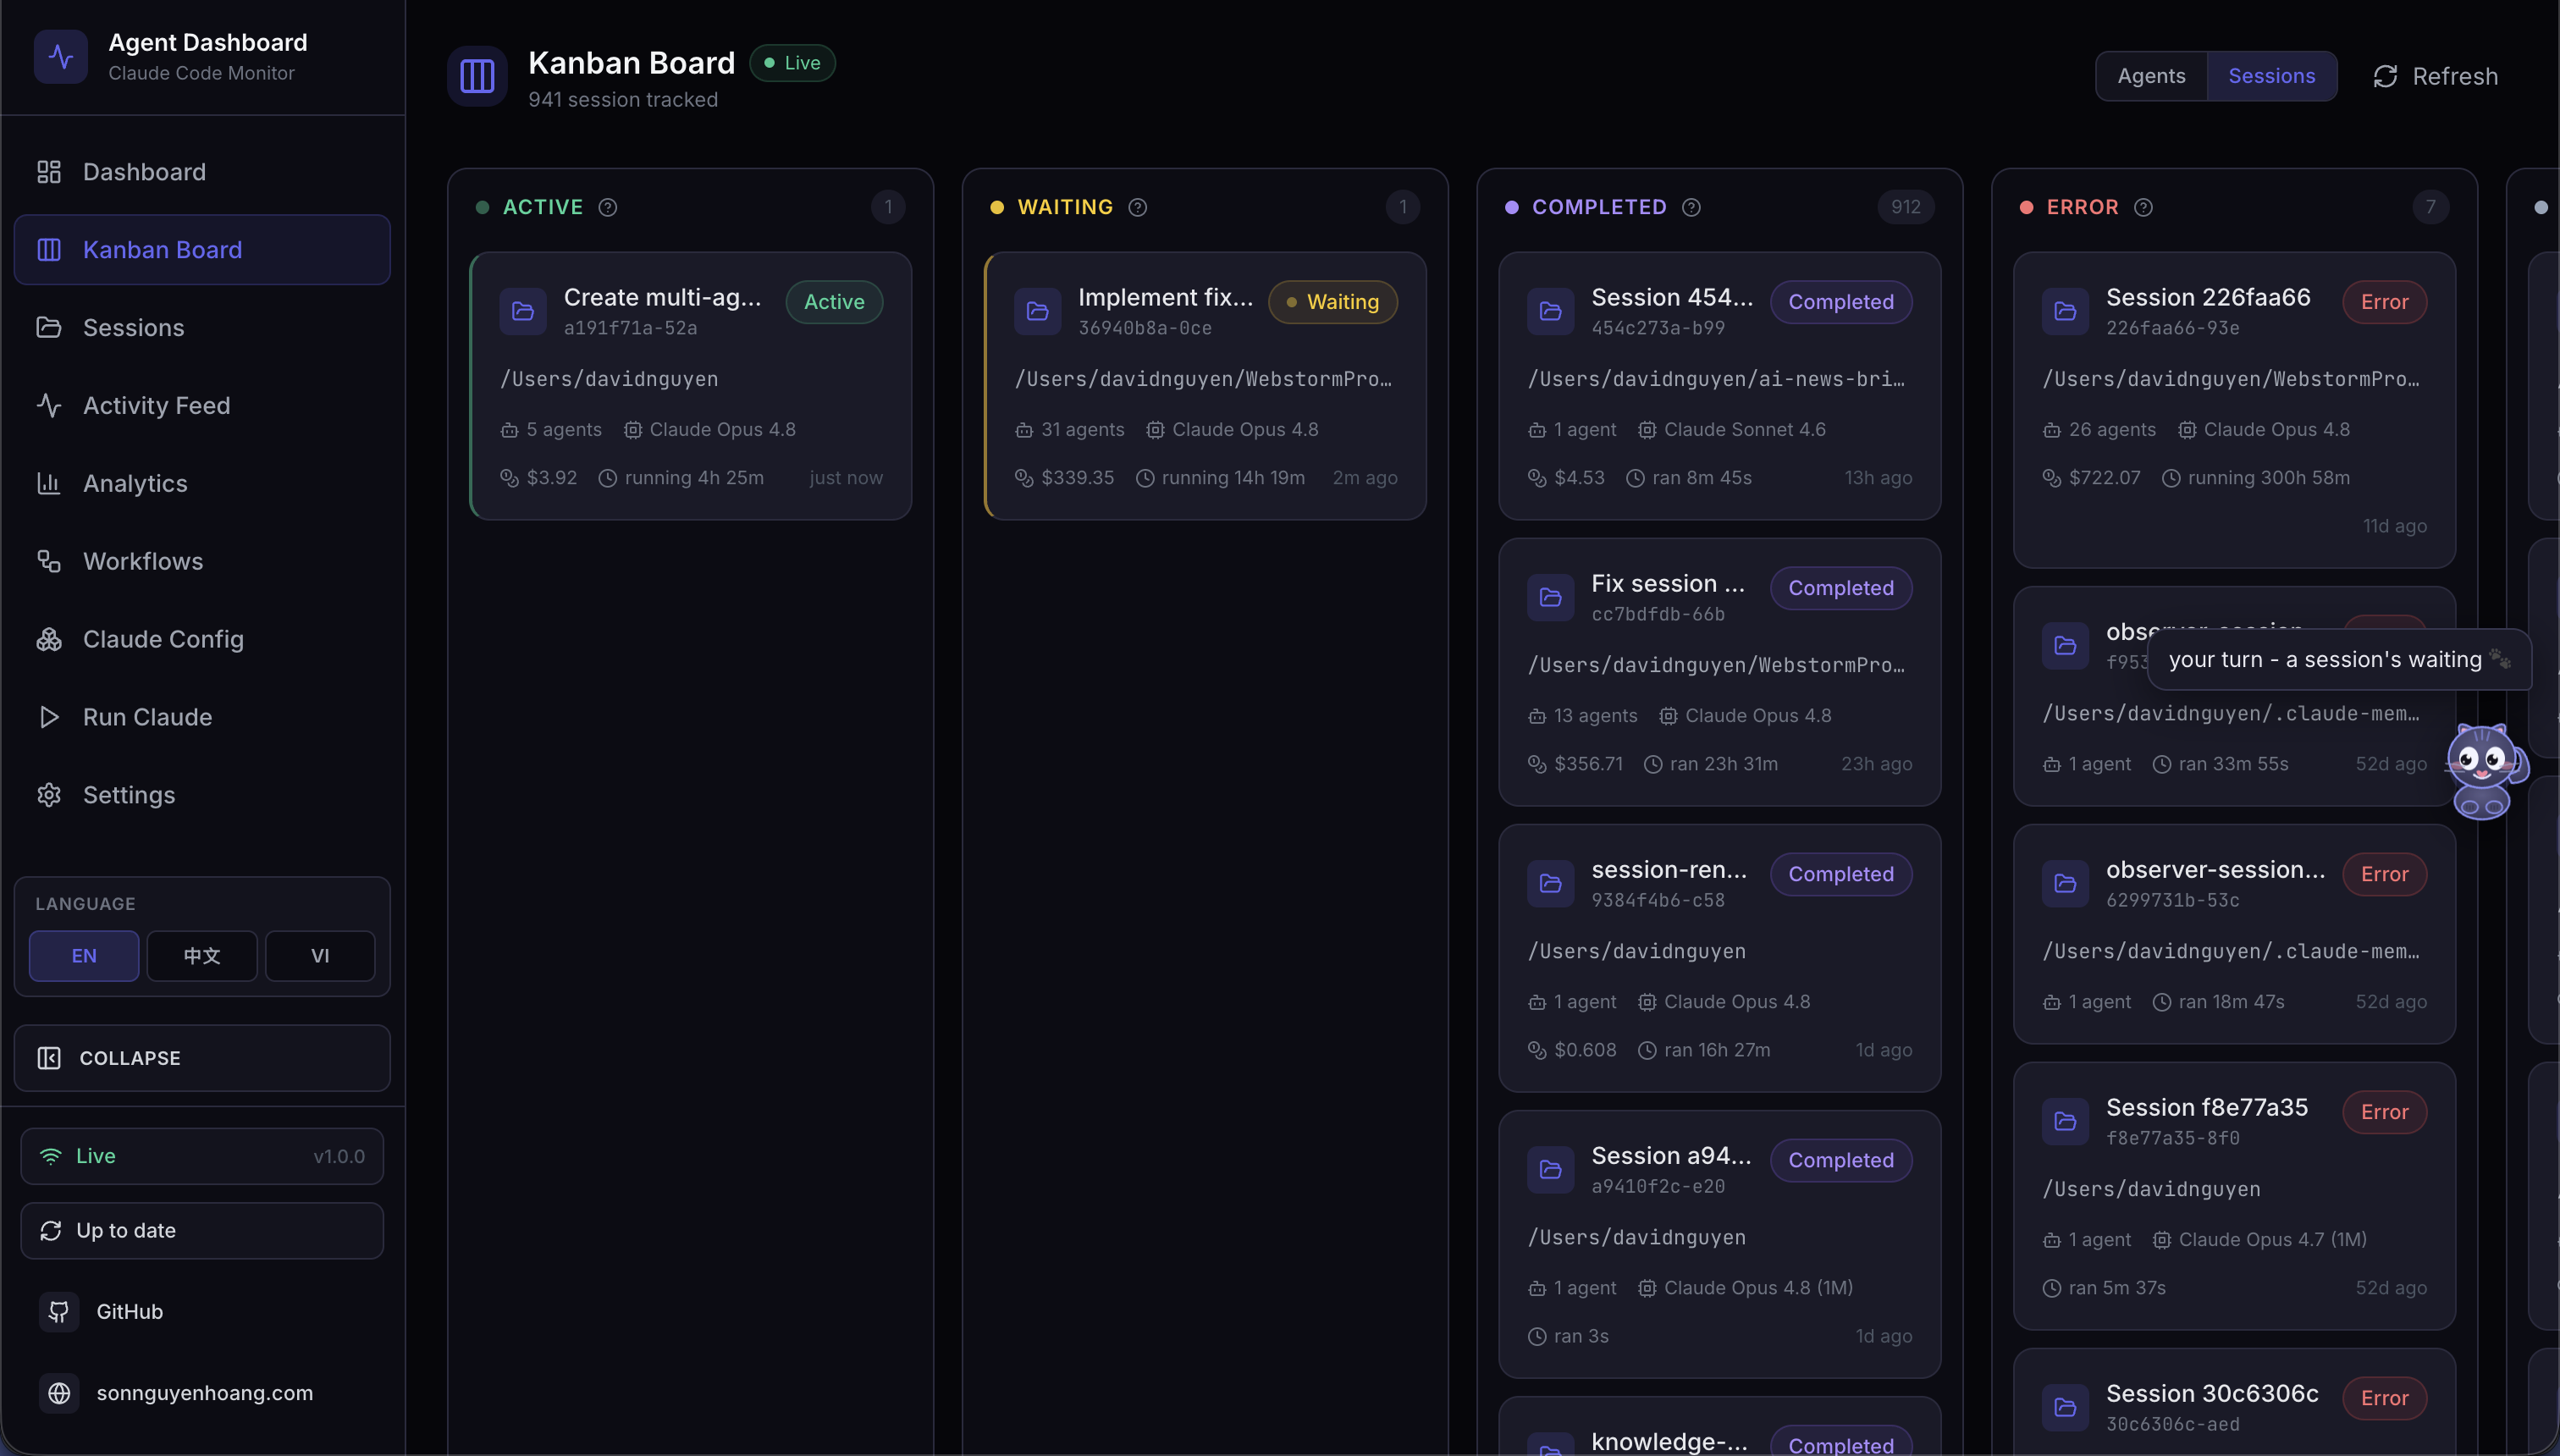The height and width of the screenshot is (1456, 2560).
Task: Switch to the Agents view
Action: tap(2152, 76)
